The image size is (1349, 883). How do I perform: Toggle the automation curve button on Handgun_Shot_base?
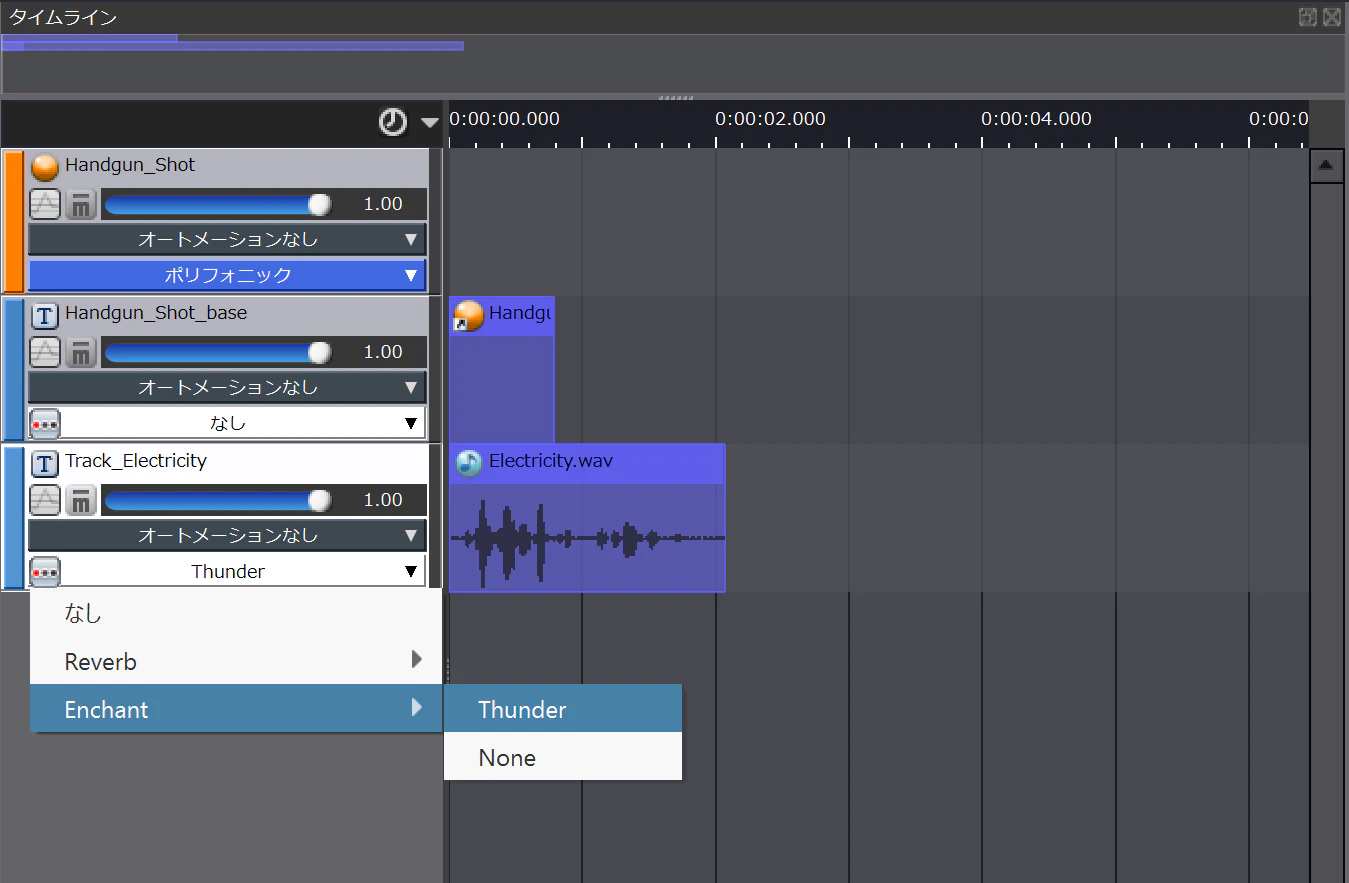click(x=45, y=352)
